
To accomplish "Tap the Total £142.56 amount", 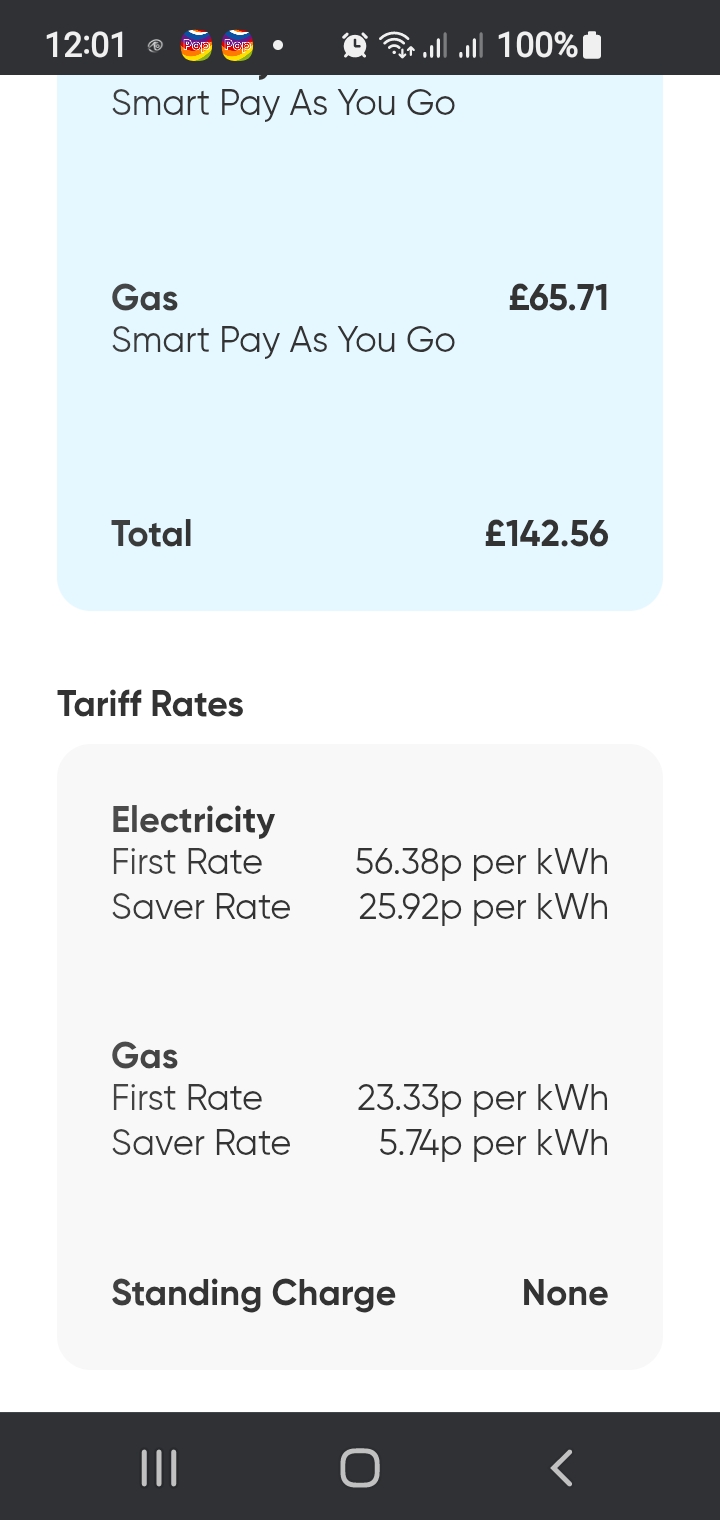I will tap(546, 534).
